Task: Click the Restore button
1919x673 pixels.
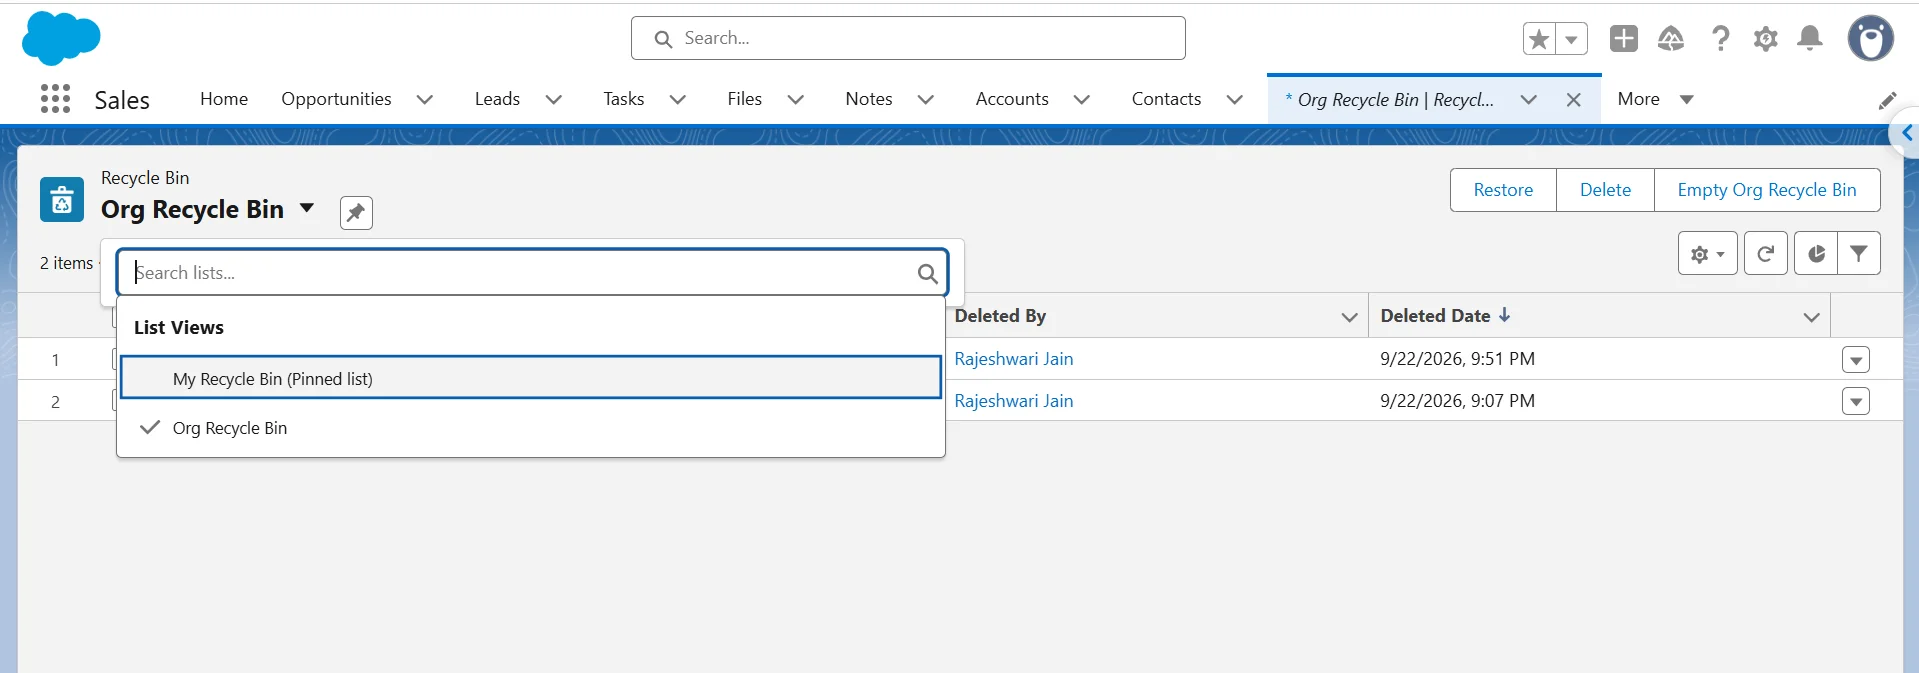Action: (1503, 190)
